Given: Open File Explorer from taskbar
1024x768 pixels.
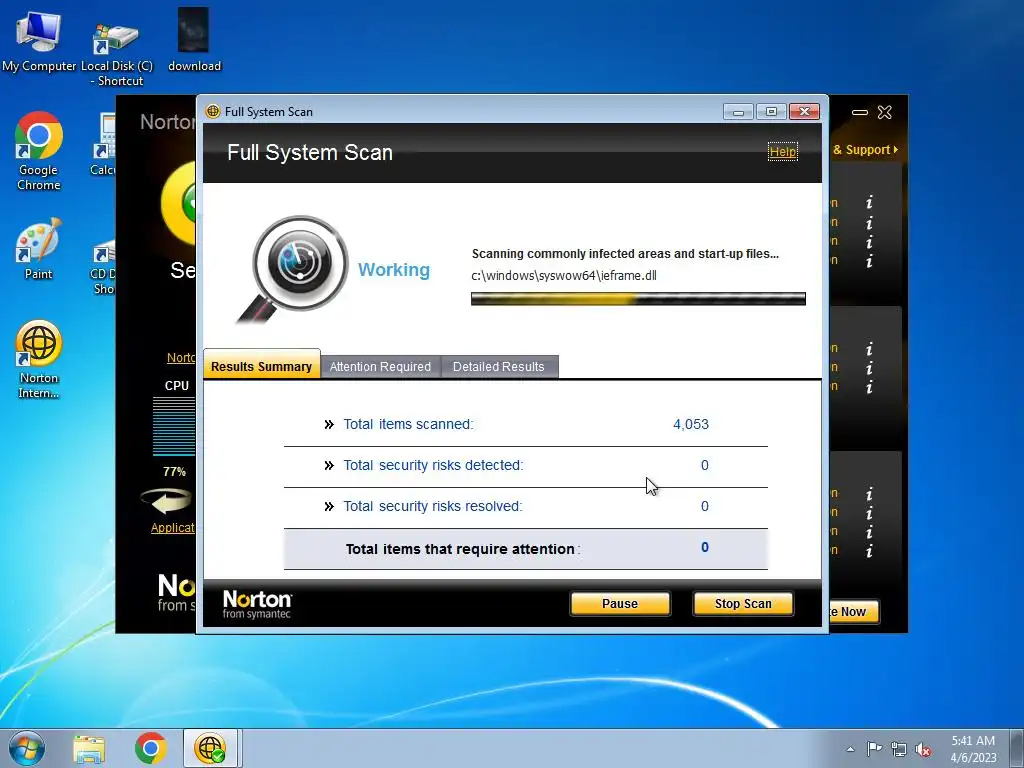Looking at the screenshot, I should coord(89,749).
